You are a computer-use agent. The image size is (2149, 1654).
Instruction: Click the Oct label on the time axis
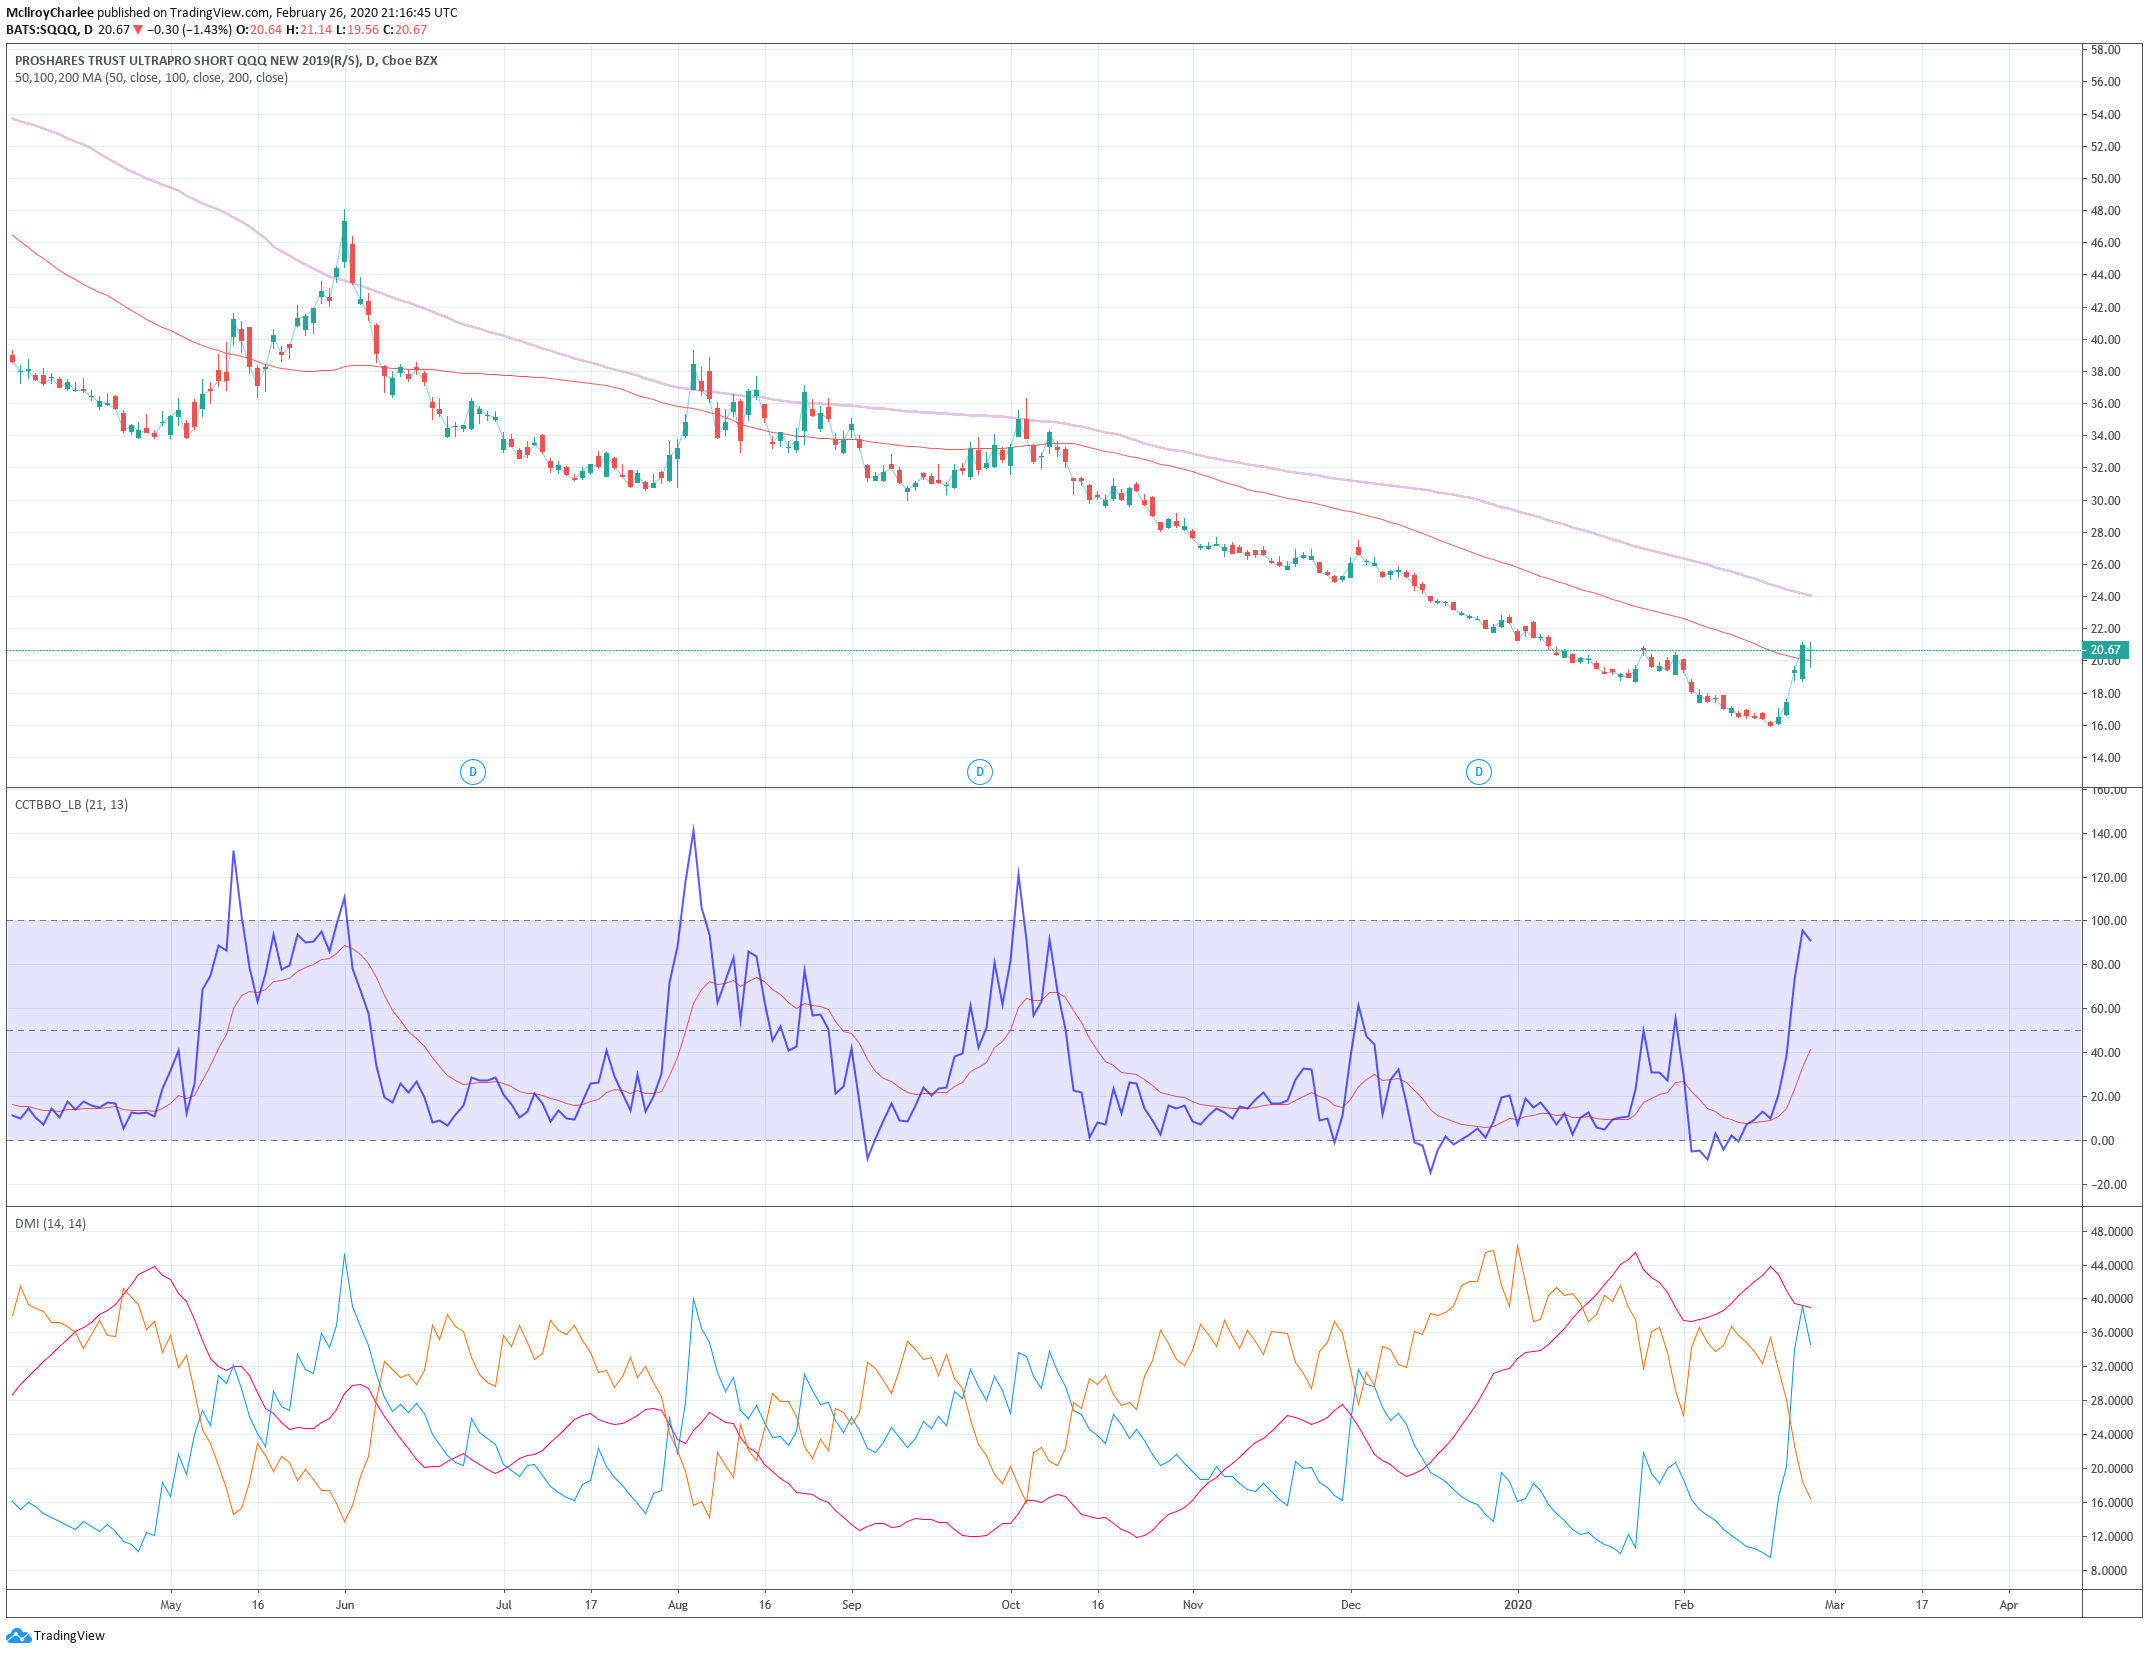click(1011, 1604)
